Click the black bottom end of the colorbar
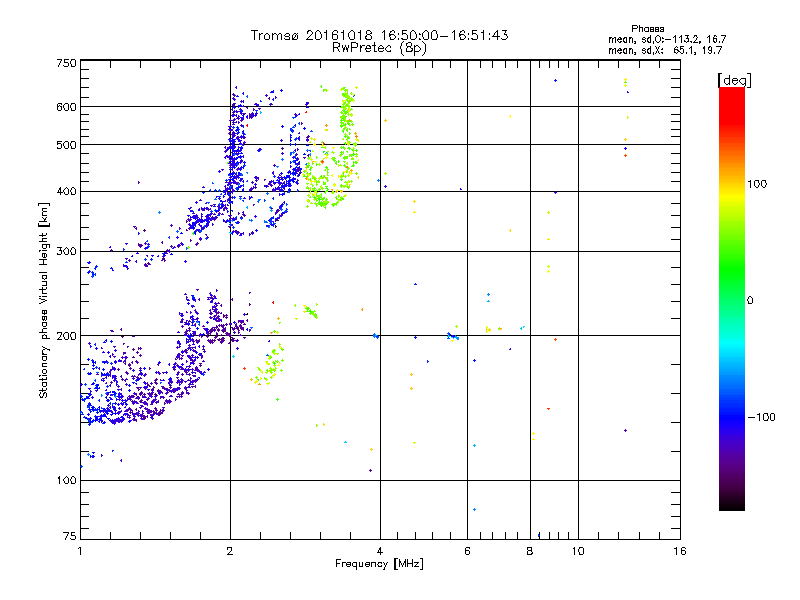 tap(732, 503)
